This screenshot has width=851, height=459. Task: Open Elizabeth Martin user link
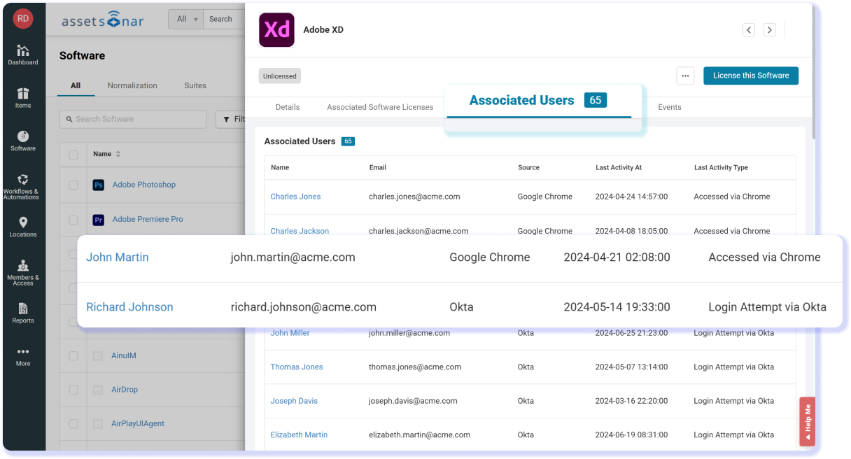299,435
